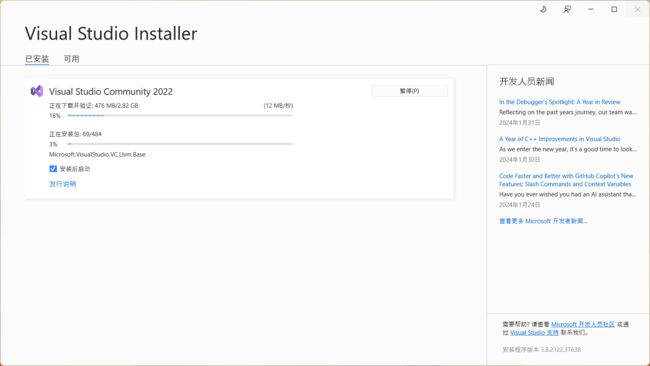Click the 开发人员新闻 heading

526,82
